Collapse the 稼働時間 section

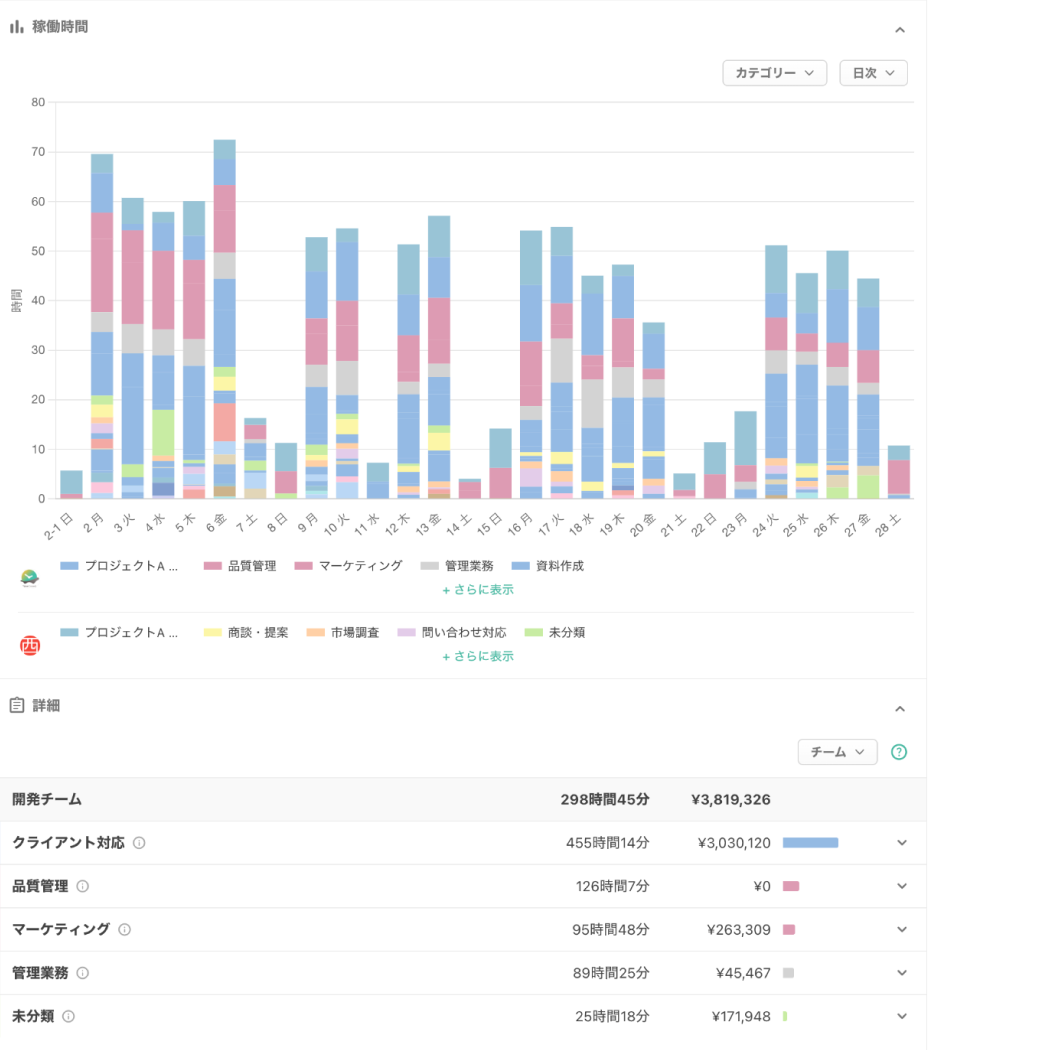tap(899, 30)
